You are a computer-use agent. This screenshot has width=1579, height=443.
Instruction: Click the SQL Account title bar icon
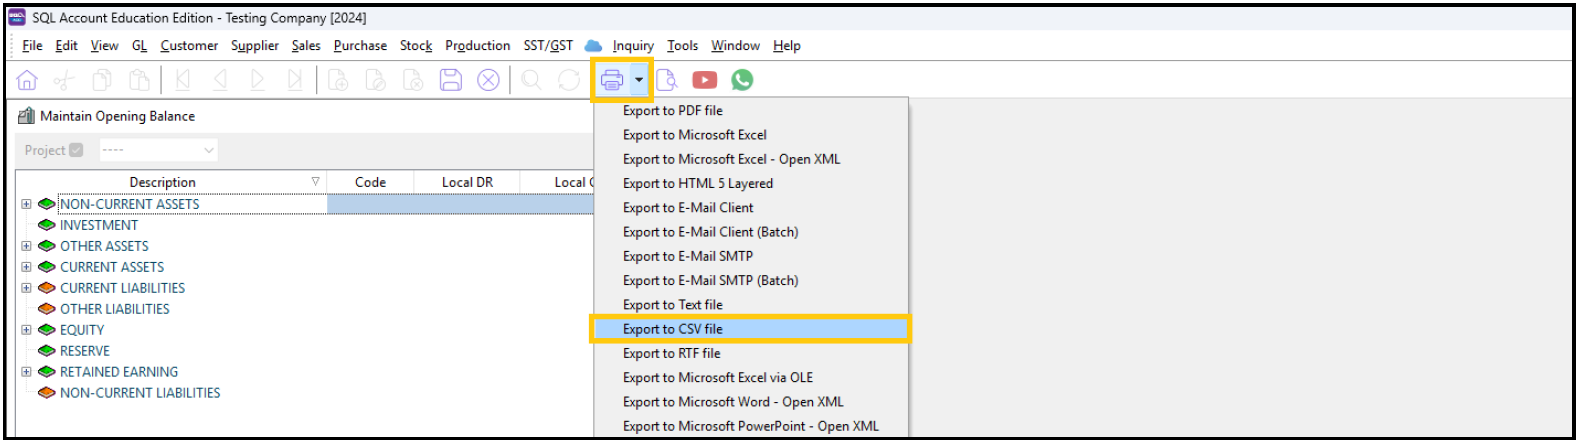coord(17,17)
